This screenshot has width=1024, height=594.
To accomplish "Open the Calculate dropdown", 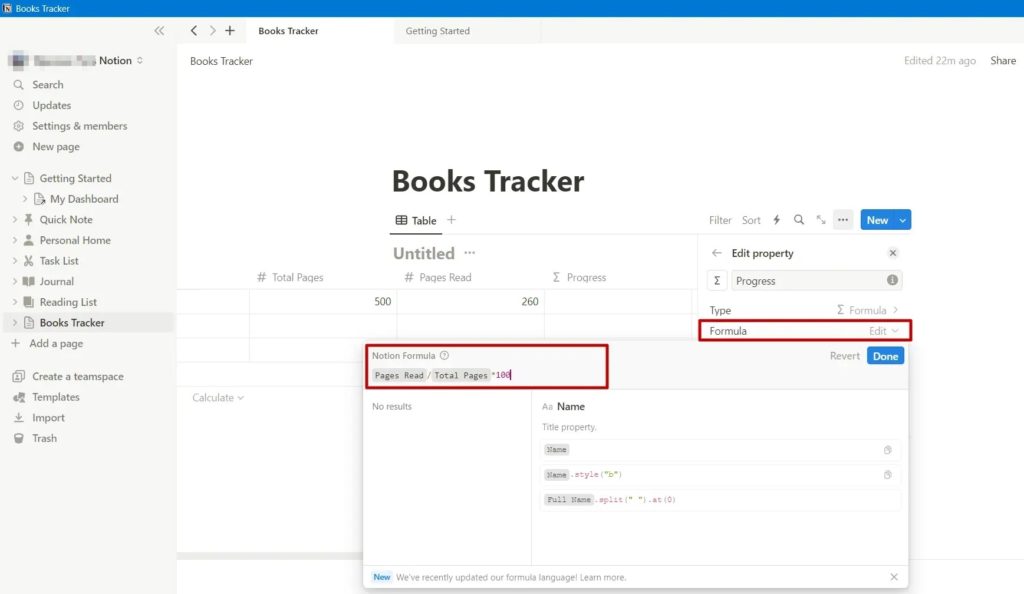I will (217, 398).
